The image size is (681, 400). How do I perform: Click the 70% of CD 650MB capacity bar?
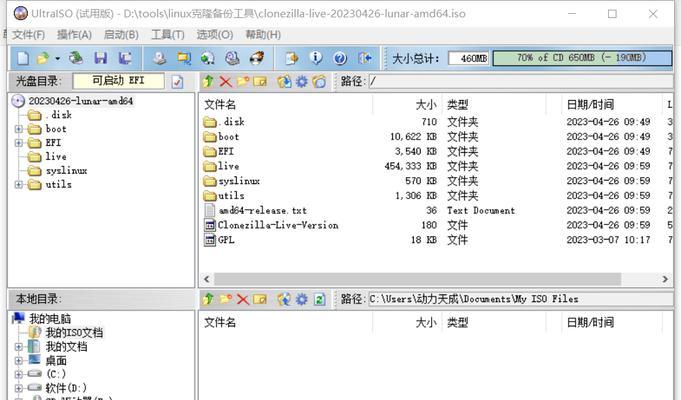click(582, 58)
